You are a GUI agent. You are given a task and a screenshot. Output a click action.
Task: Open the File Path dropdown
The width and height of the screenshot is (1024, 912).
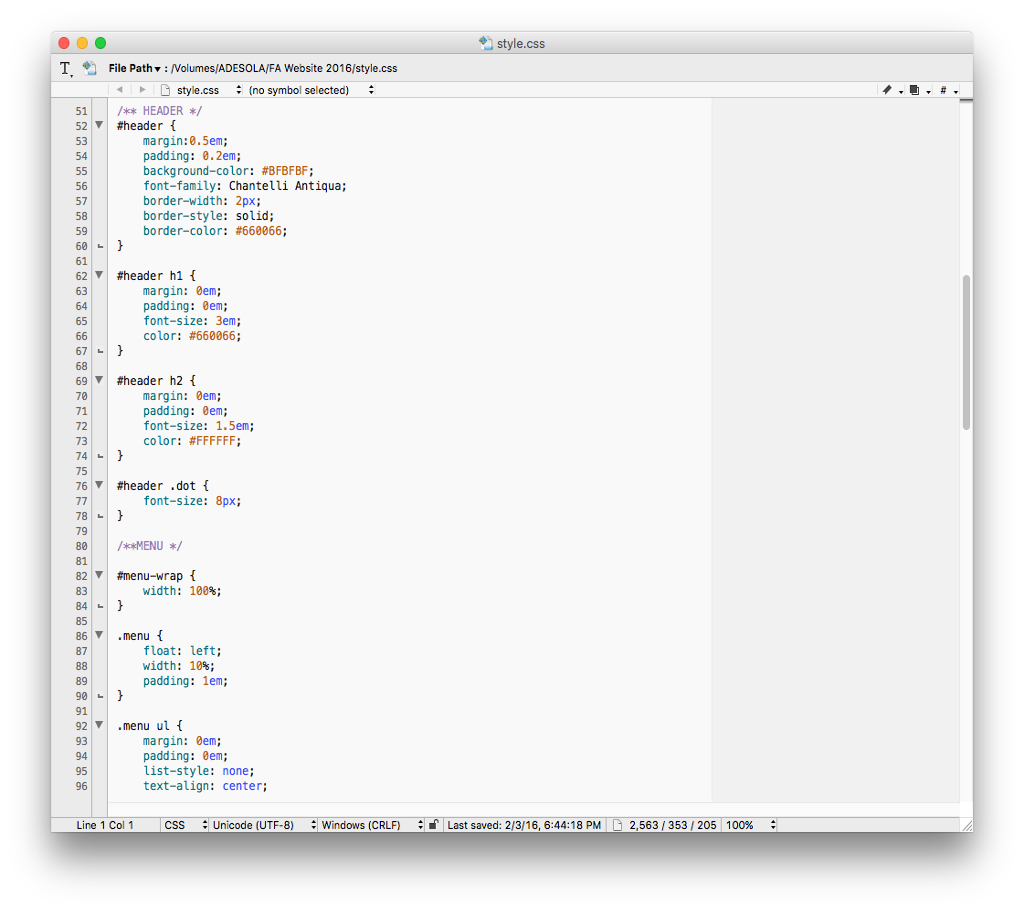click(135, 68)
